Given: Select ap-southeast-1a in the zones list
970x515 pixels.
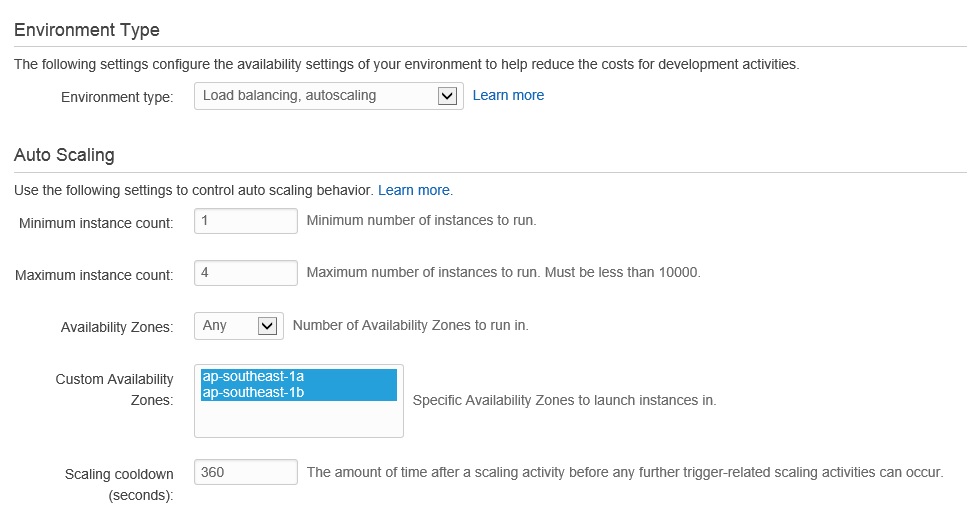Looking at the screenshot, I should [x=298, y=376].
